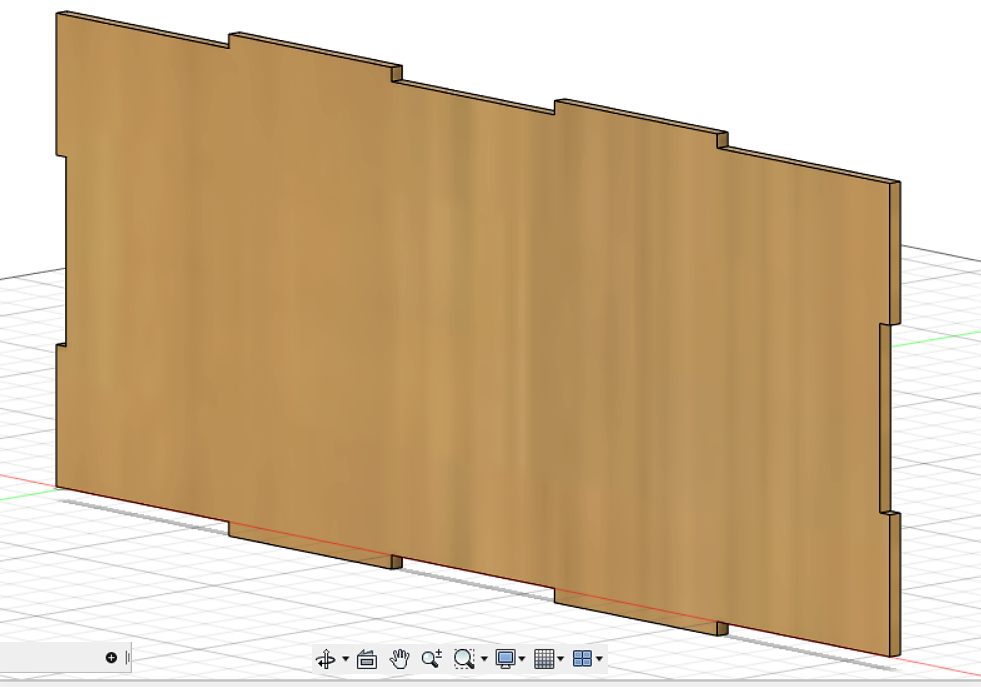Pick the Zoom Window tool
Image resolution: width=981 pixels, height=687 pixels.
point(464,659)
